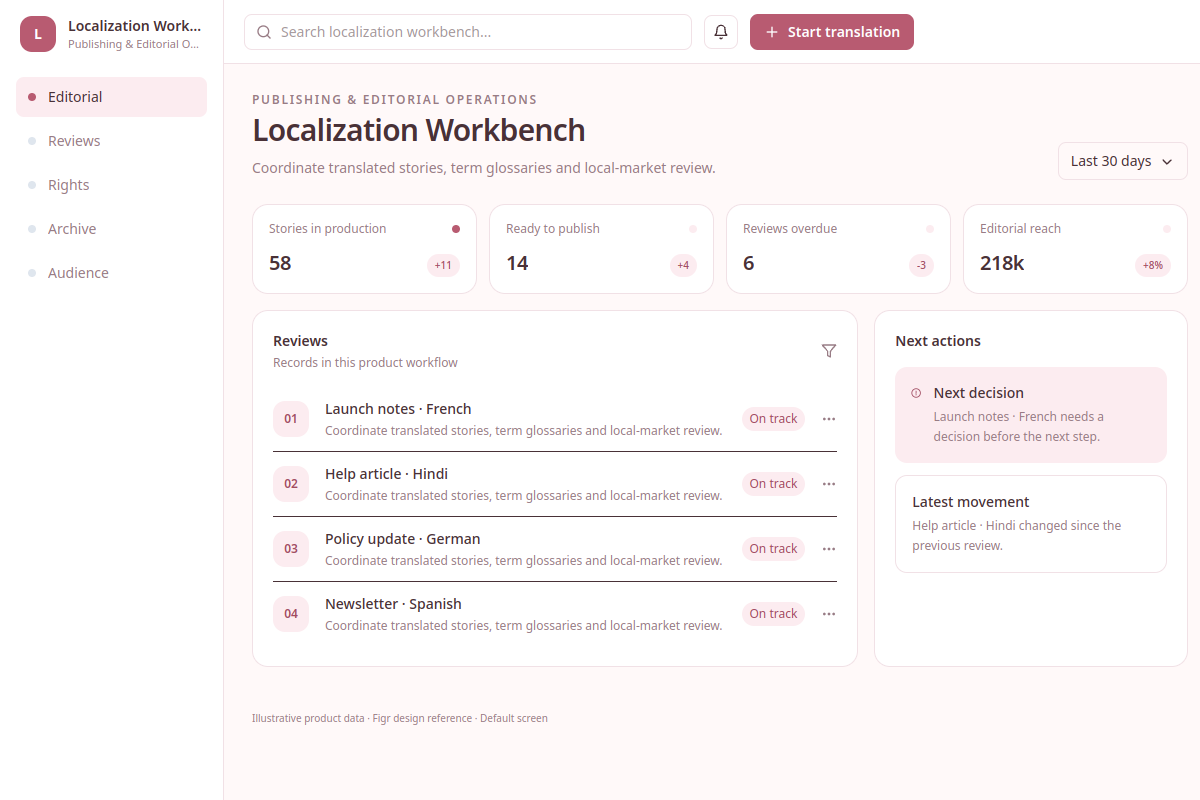Select the Newsletter · Spanish title
Image resolution: width=1200 pixels, height=800 pixels.
pyautogui.click(x=393, y=604)
